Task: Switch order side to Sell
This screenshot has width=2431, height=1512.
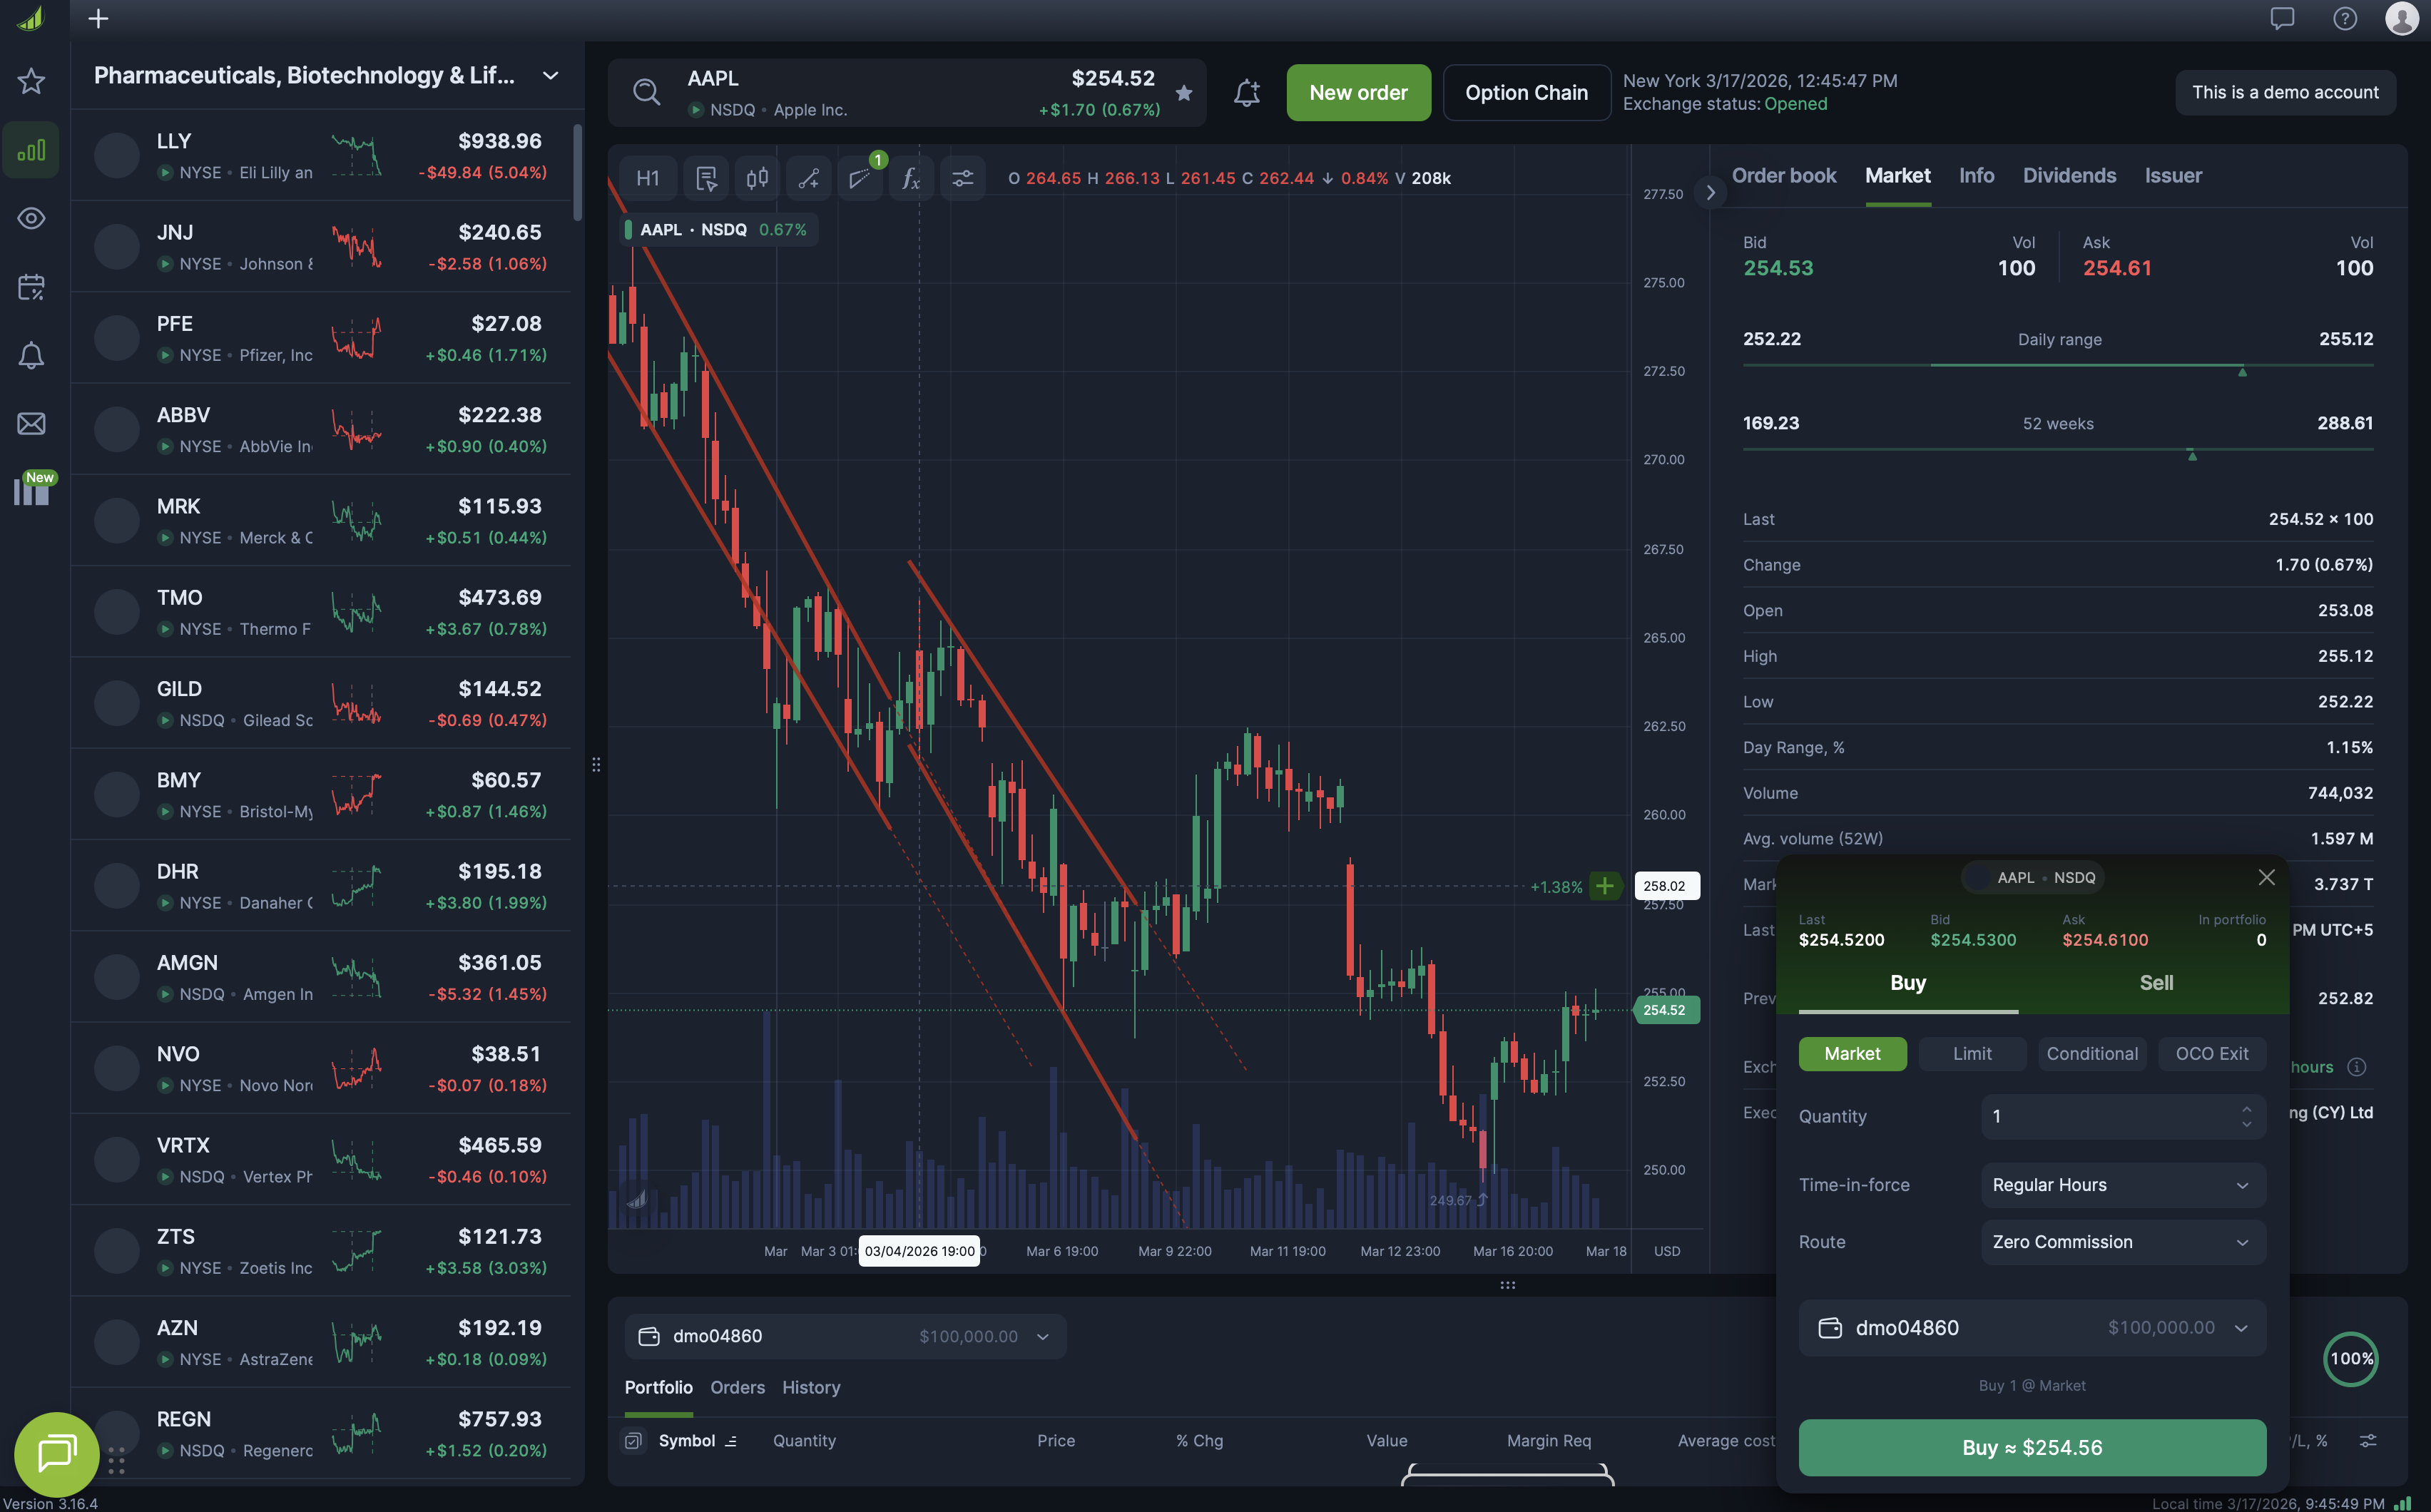Action: 2155,983
